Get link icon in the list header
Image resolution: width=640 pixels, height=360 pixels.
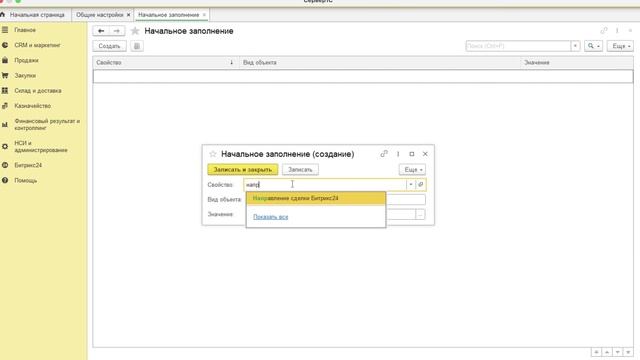point(604,31)
